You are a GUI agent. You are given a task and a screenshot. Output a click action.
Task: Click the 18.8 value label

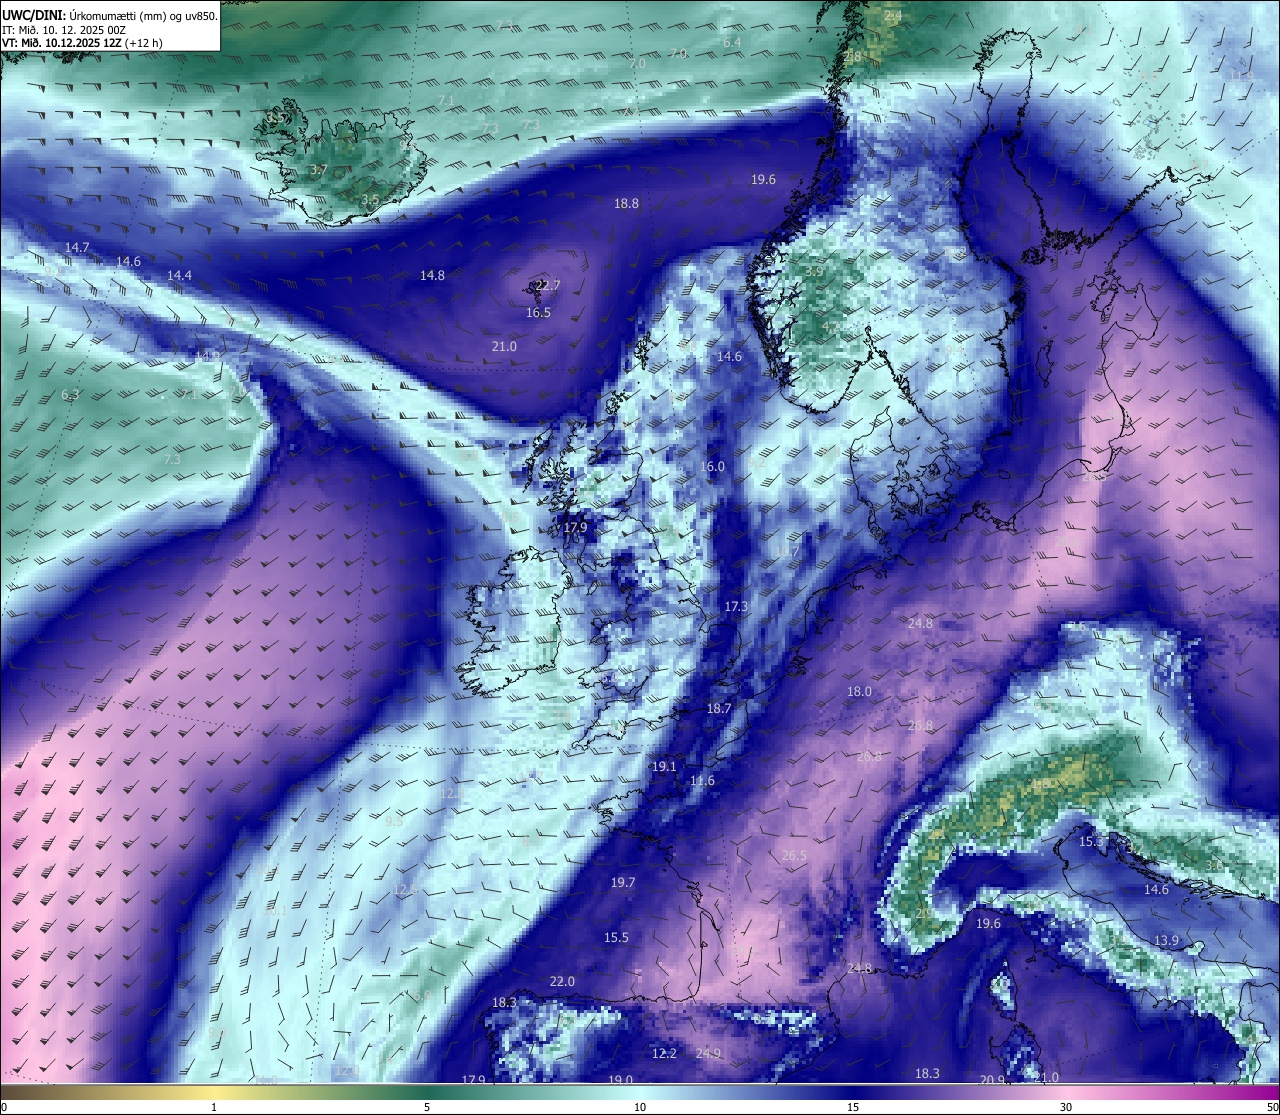[x=626, y=203]
